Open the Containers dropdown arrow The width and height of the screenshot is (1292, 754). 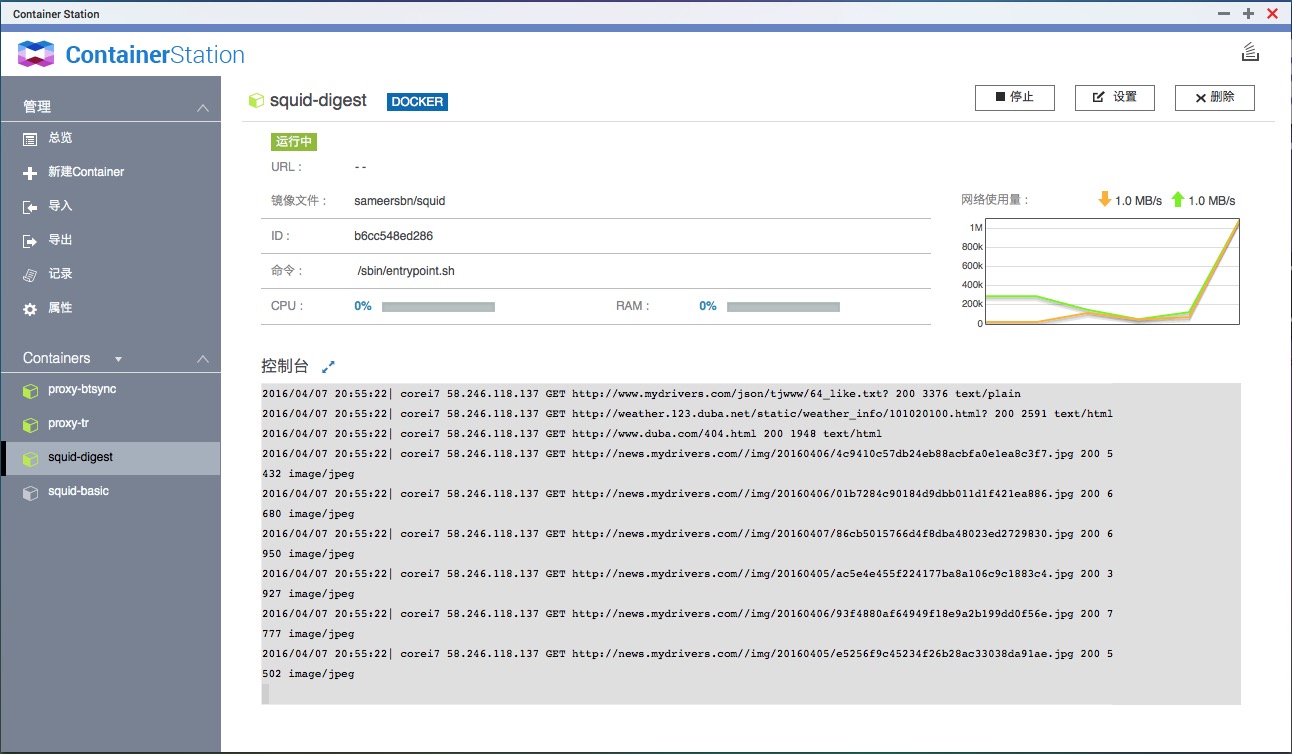[x=118, y=359]
